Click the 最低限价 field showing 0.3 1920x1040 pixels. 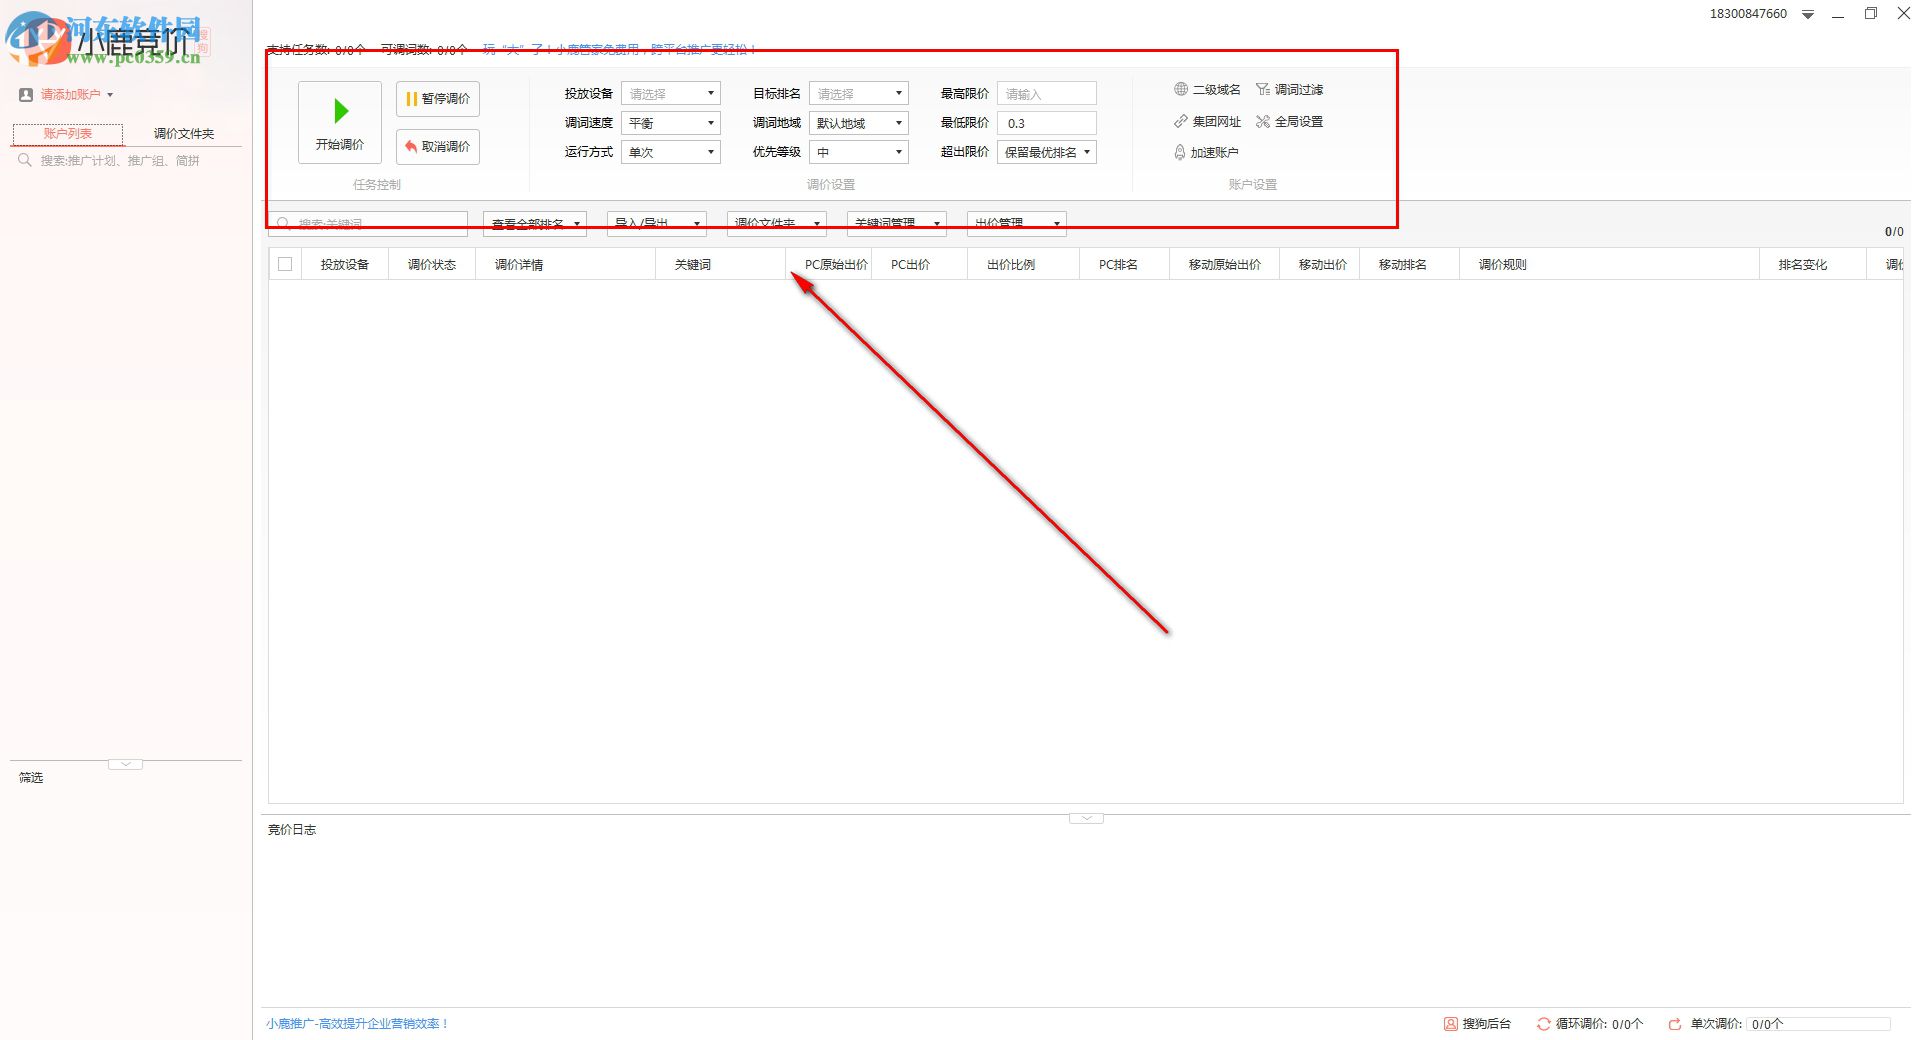[1047, 123]
